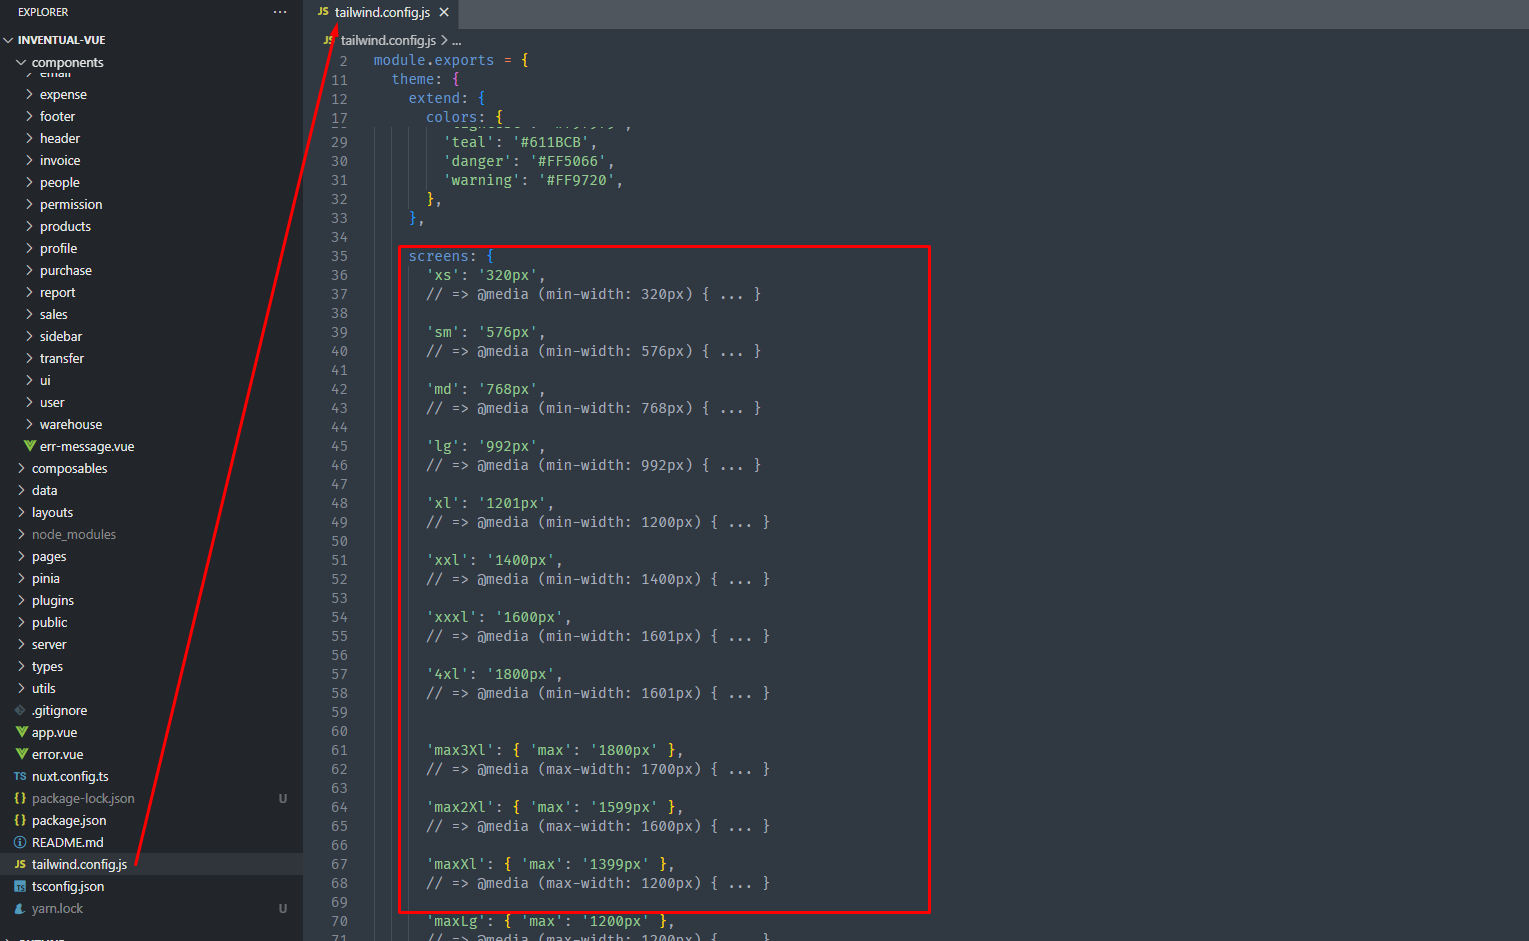Image resolution: width=1529 pixels, height=941 pixels.
Task: Click the sticky 'module.exports = {' line
Action: [451, 60]
